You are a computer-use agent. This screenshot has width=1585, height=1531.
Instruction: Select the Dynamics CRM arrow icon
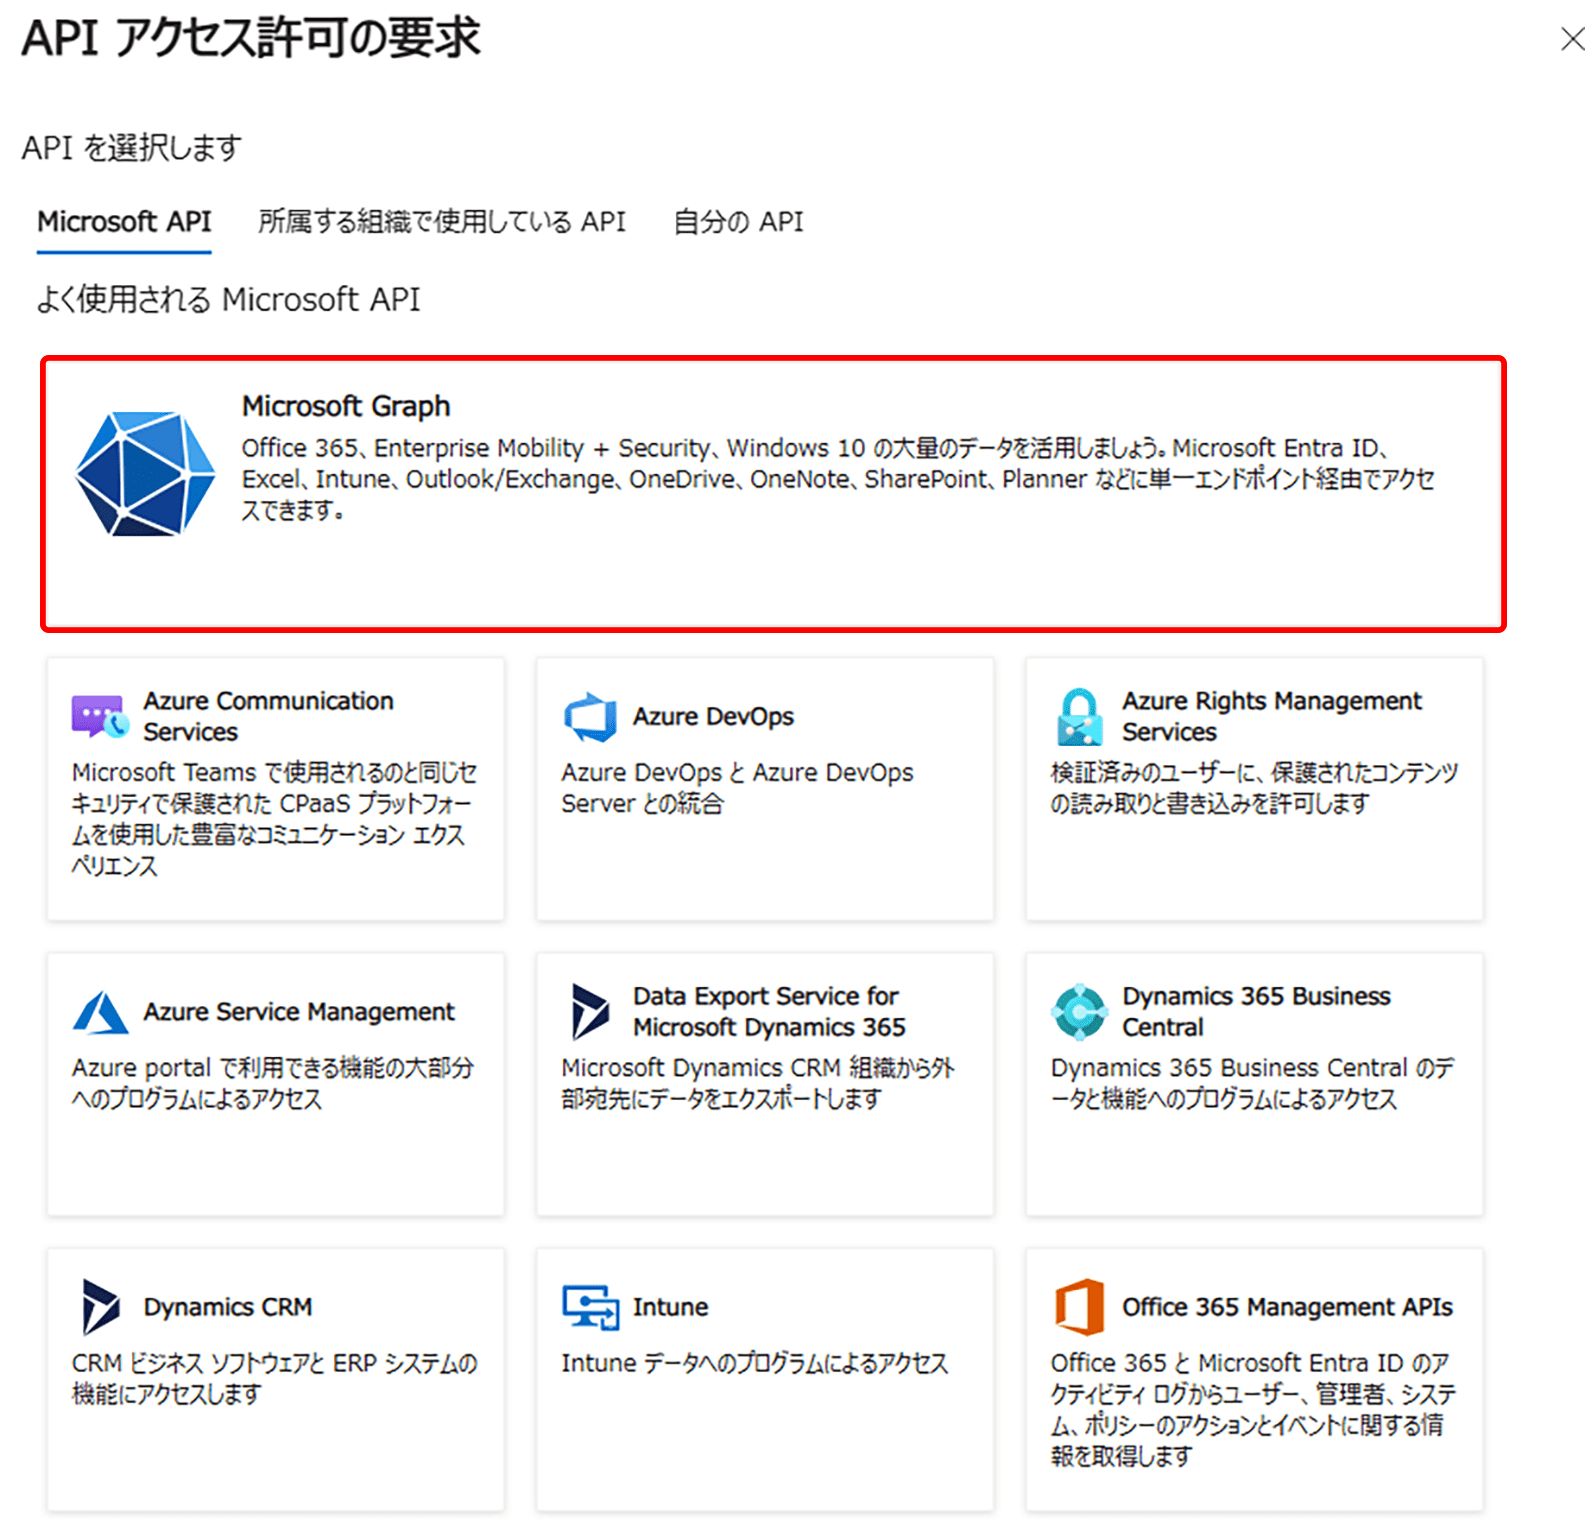tap(100, 1306)
